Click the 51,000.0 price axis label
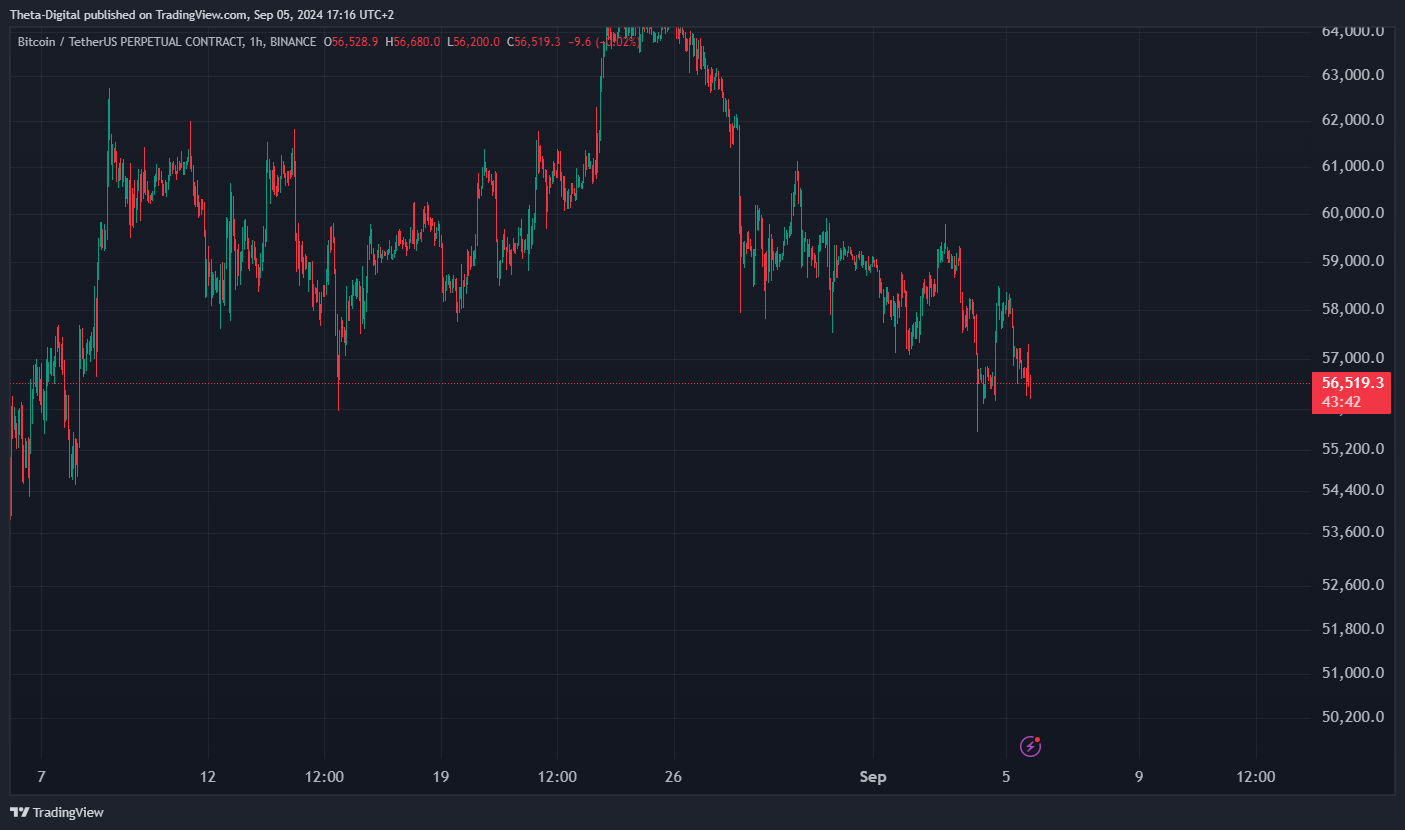1405x830 pixels. point(1353,673)
